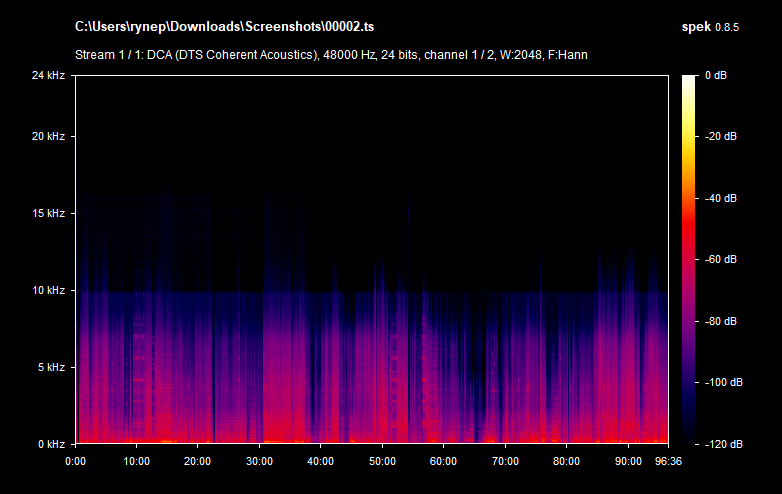Screen dimensions: 782x494
Task: Click the stream info line about DCA
Action: tap(331, 54)
